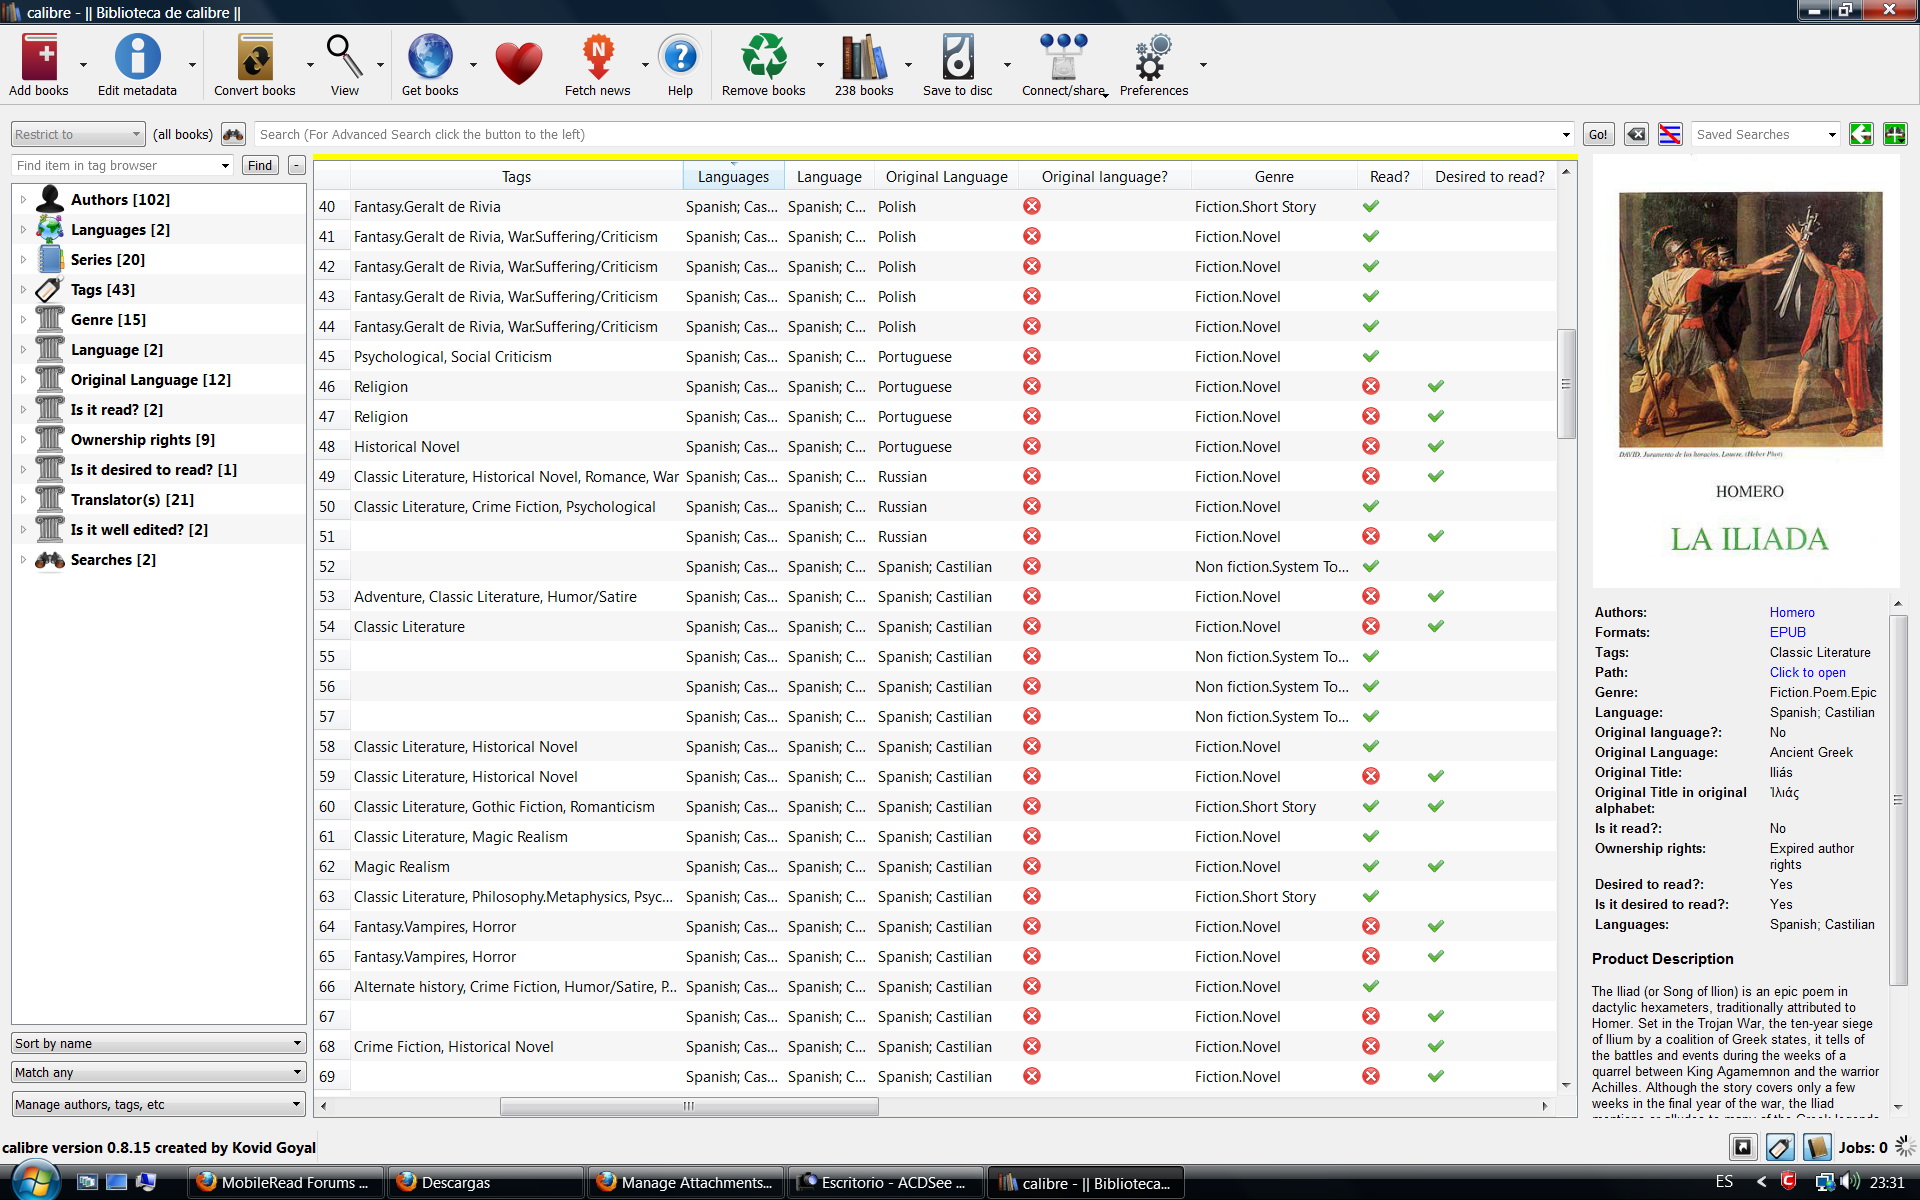
Task: Click the Add books icon
Action: (x=39, y=58)
